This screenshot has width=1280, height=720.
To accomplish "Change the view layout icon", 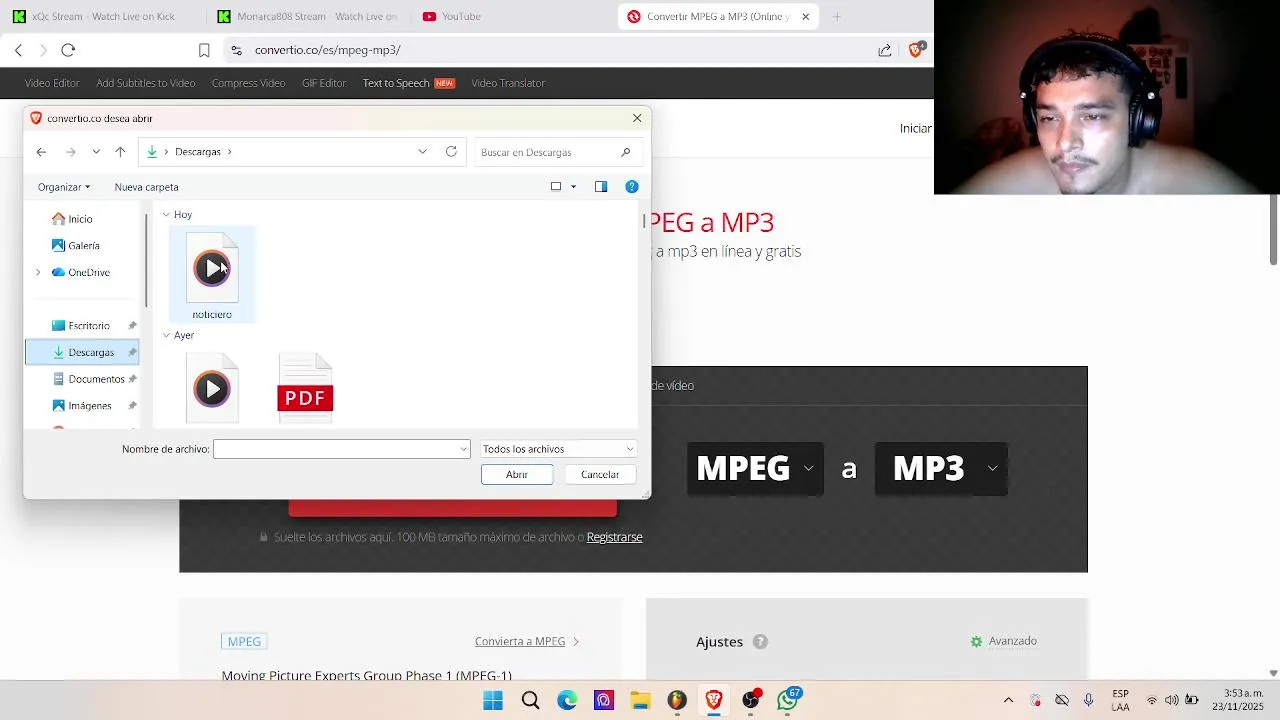I will (556, 187).
